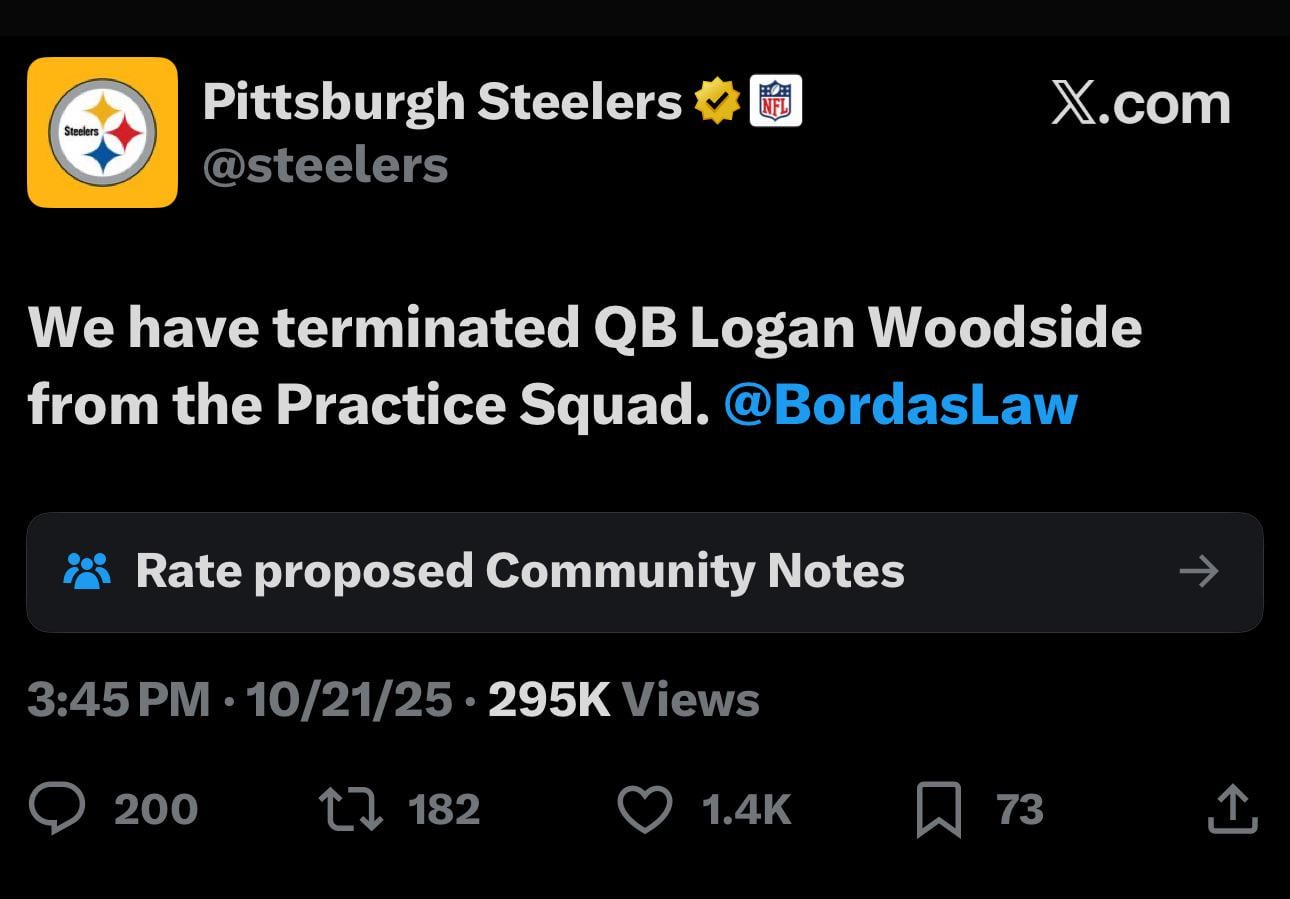This screenshot has height=899, width=1290.
Task: Click the @BordasLaw mention
Action: [x=900, y=404]
